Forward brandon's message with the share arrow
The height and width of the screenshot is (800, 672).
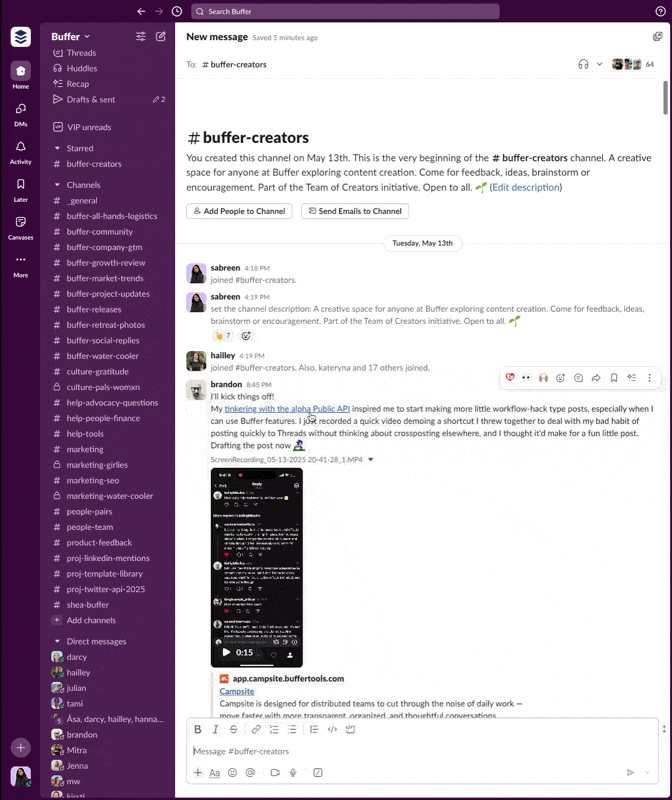point(596,378)
